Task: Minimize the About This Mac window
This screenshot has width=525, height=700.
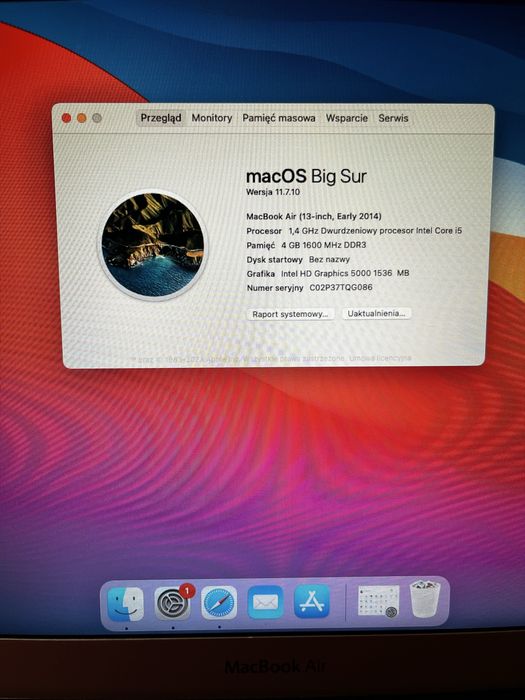Action: coord(82,118)
